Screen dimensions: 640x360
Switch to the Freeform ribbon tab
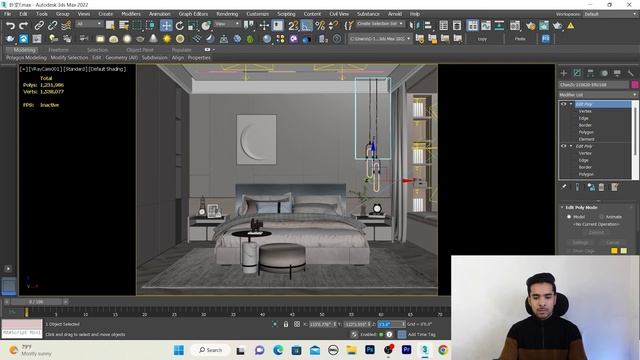[x=58, y=50]
